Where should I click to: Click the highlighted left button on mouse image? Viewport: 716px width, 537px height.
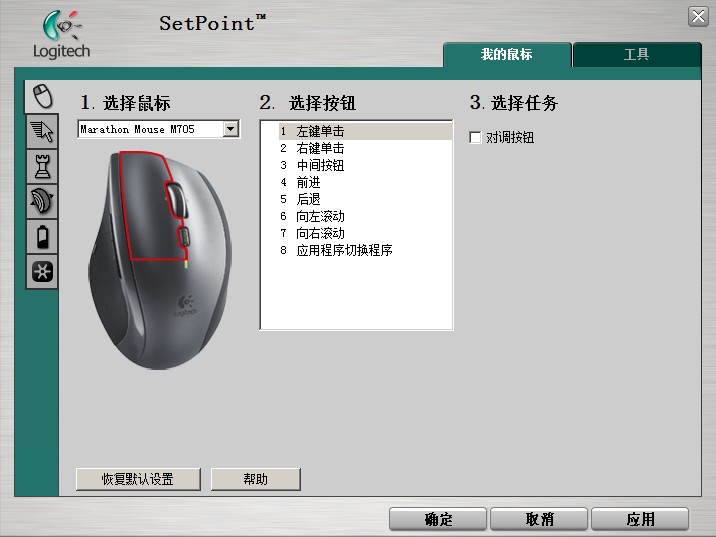point(138,200)
